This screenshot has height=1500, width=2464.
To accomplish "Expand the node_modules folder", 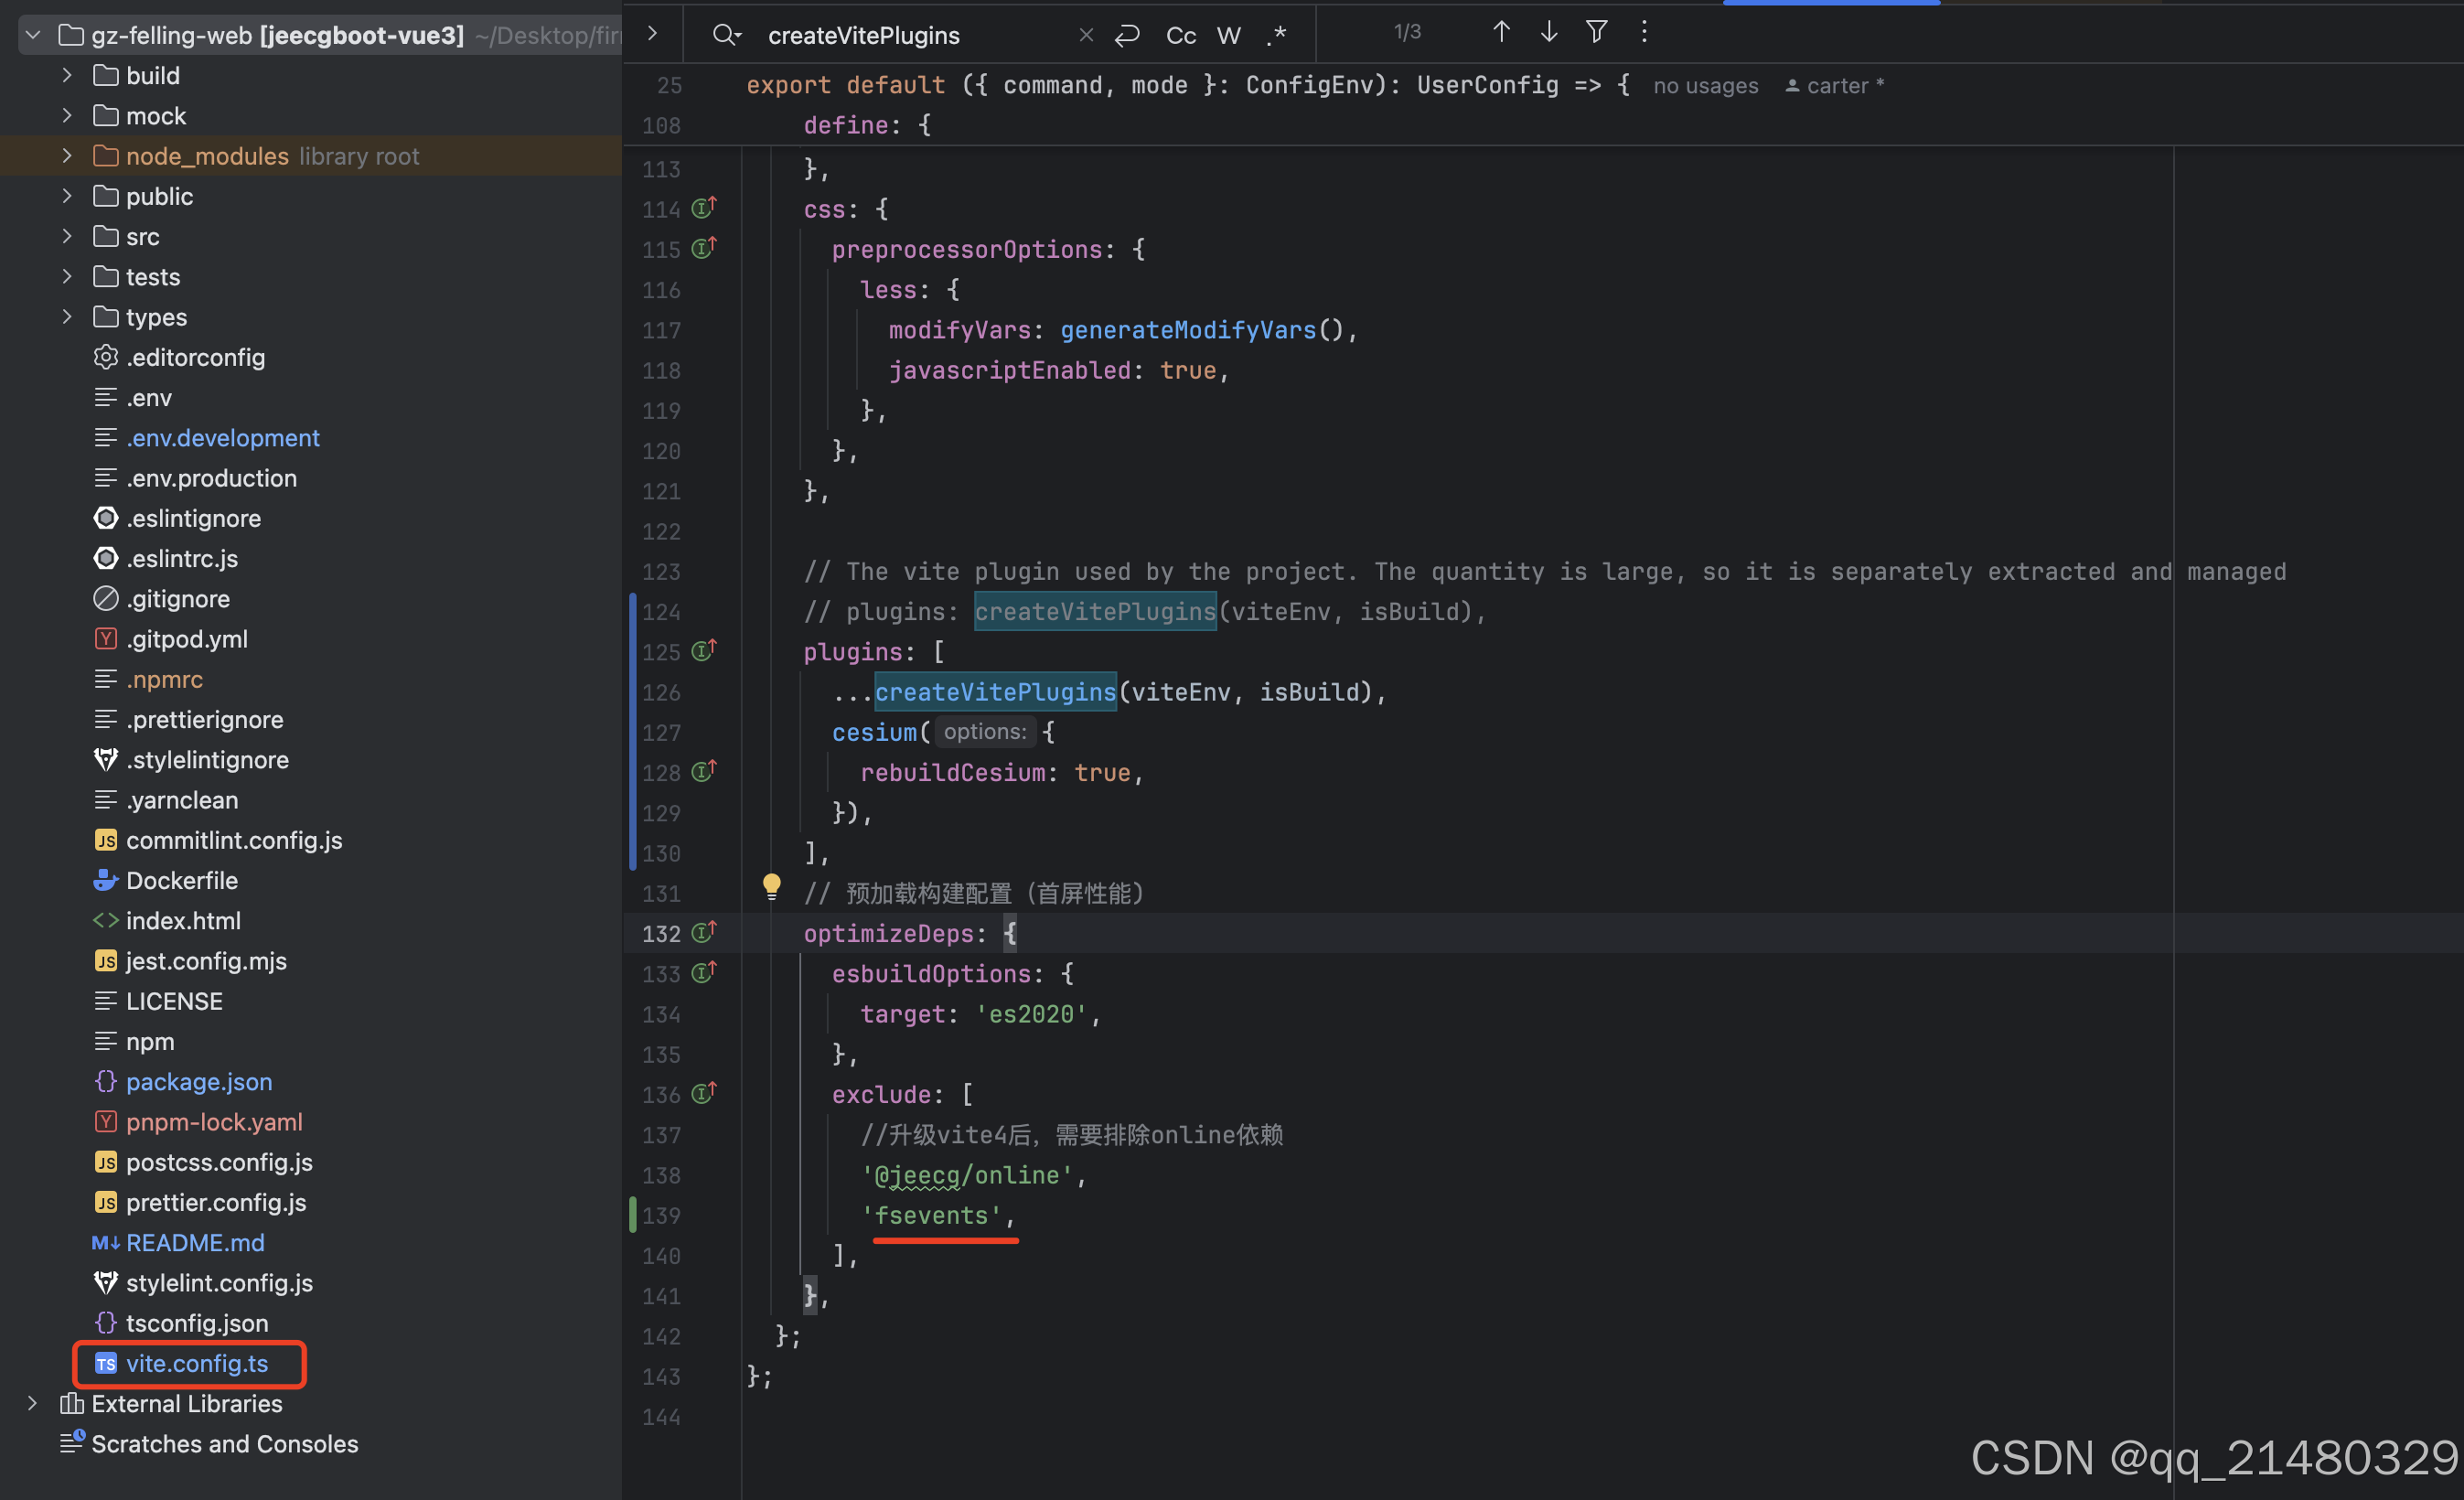I will pos(67,156).
